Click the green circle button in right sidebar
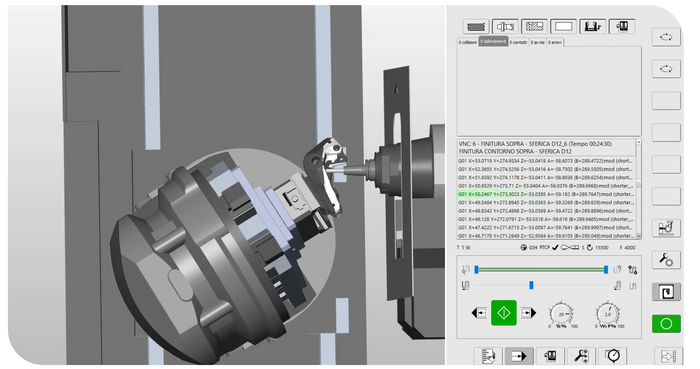The image size is (700, 369). pos(666,323)
